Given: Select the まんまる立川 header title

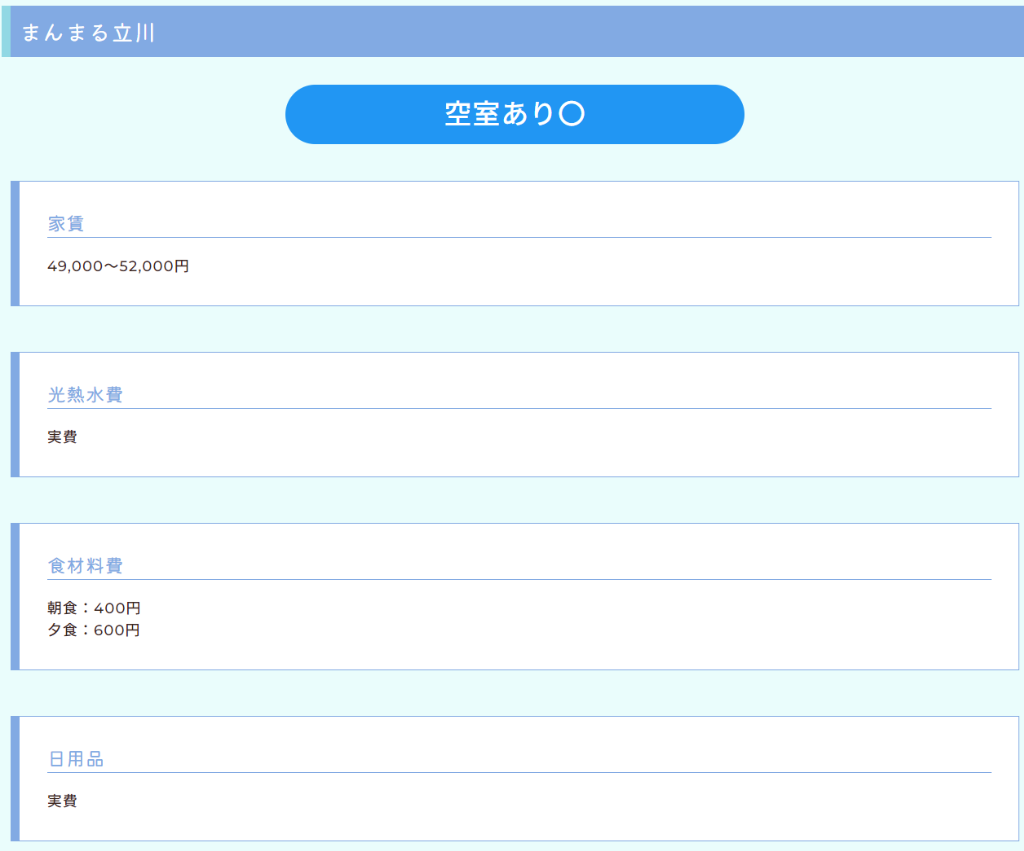Looking at the screenshot, I should click(88, 32).
